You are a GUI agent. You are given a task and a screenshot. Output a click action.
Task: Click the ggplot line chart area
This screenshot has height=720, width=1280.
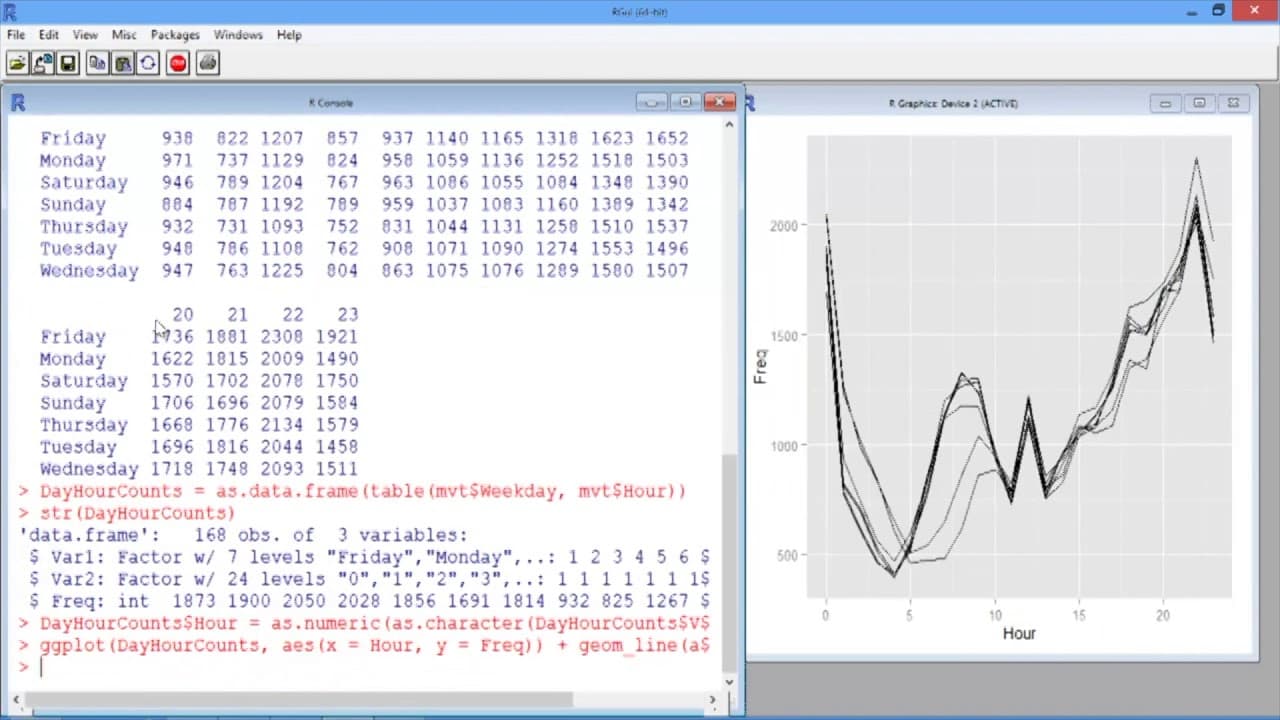(x=1019, y=367)
